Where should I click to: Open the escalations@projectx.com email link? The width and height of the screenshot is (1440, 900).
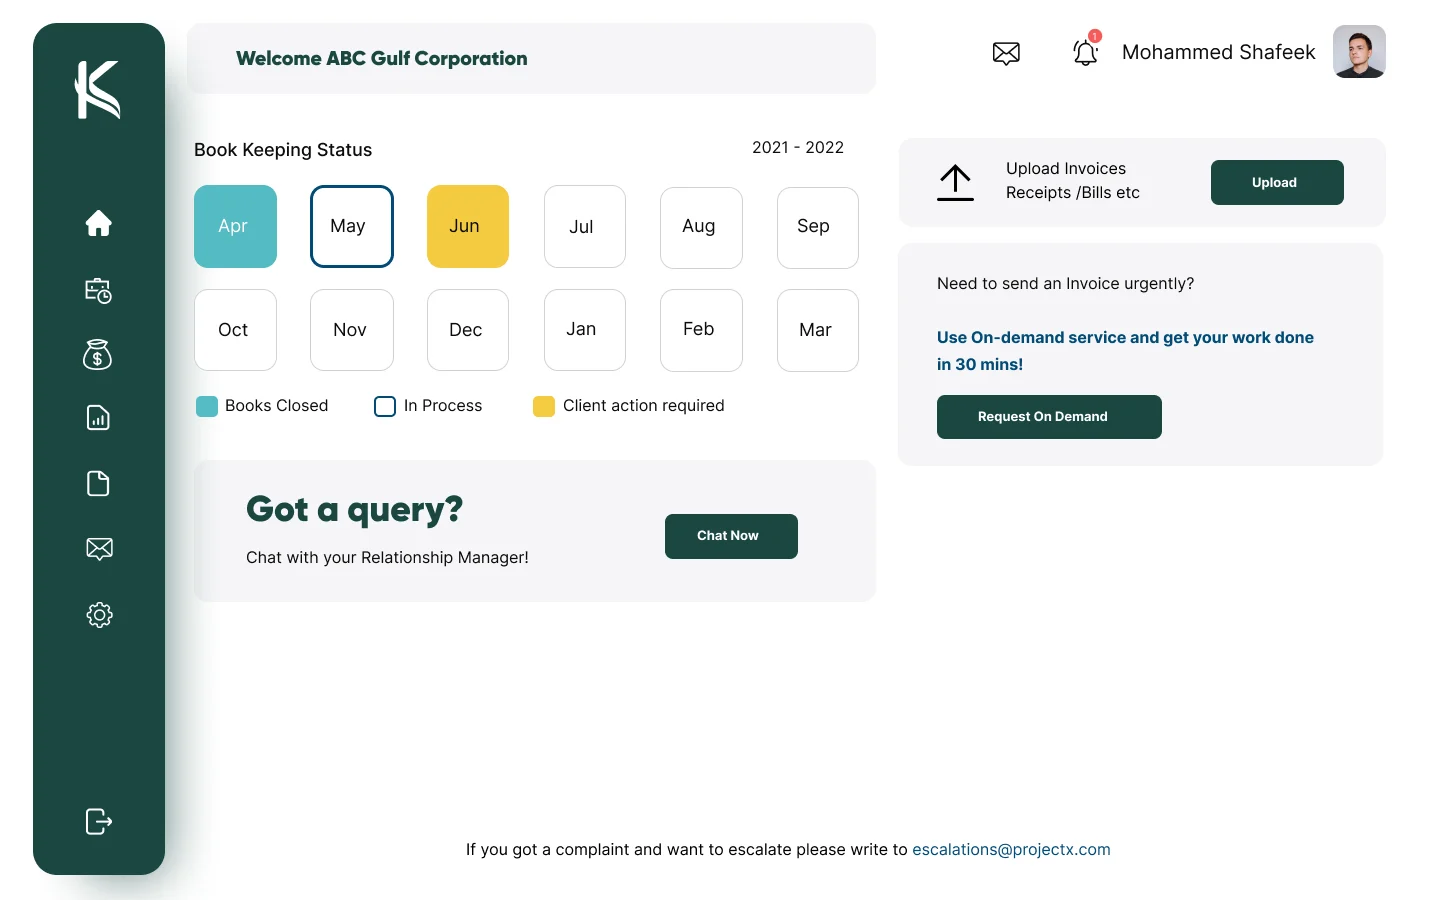[1011, 849]
